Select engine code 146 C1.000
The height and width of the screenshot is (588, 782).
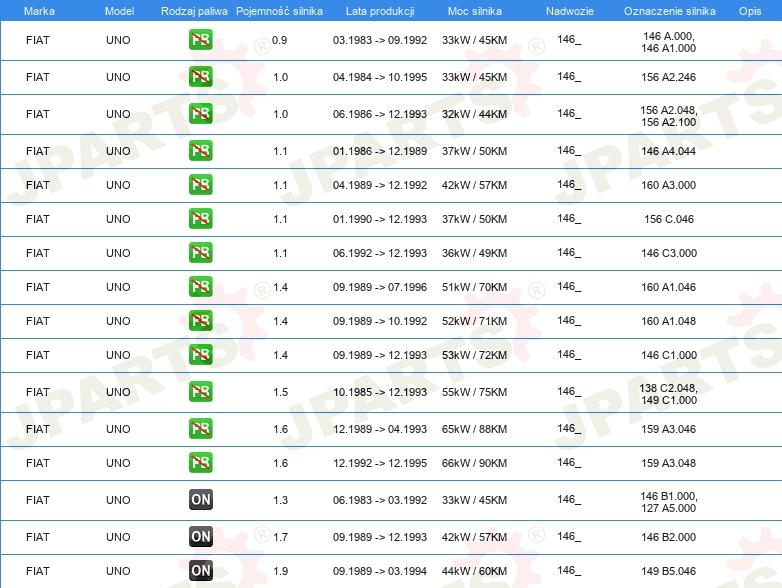(x=669, y=355)
